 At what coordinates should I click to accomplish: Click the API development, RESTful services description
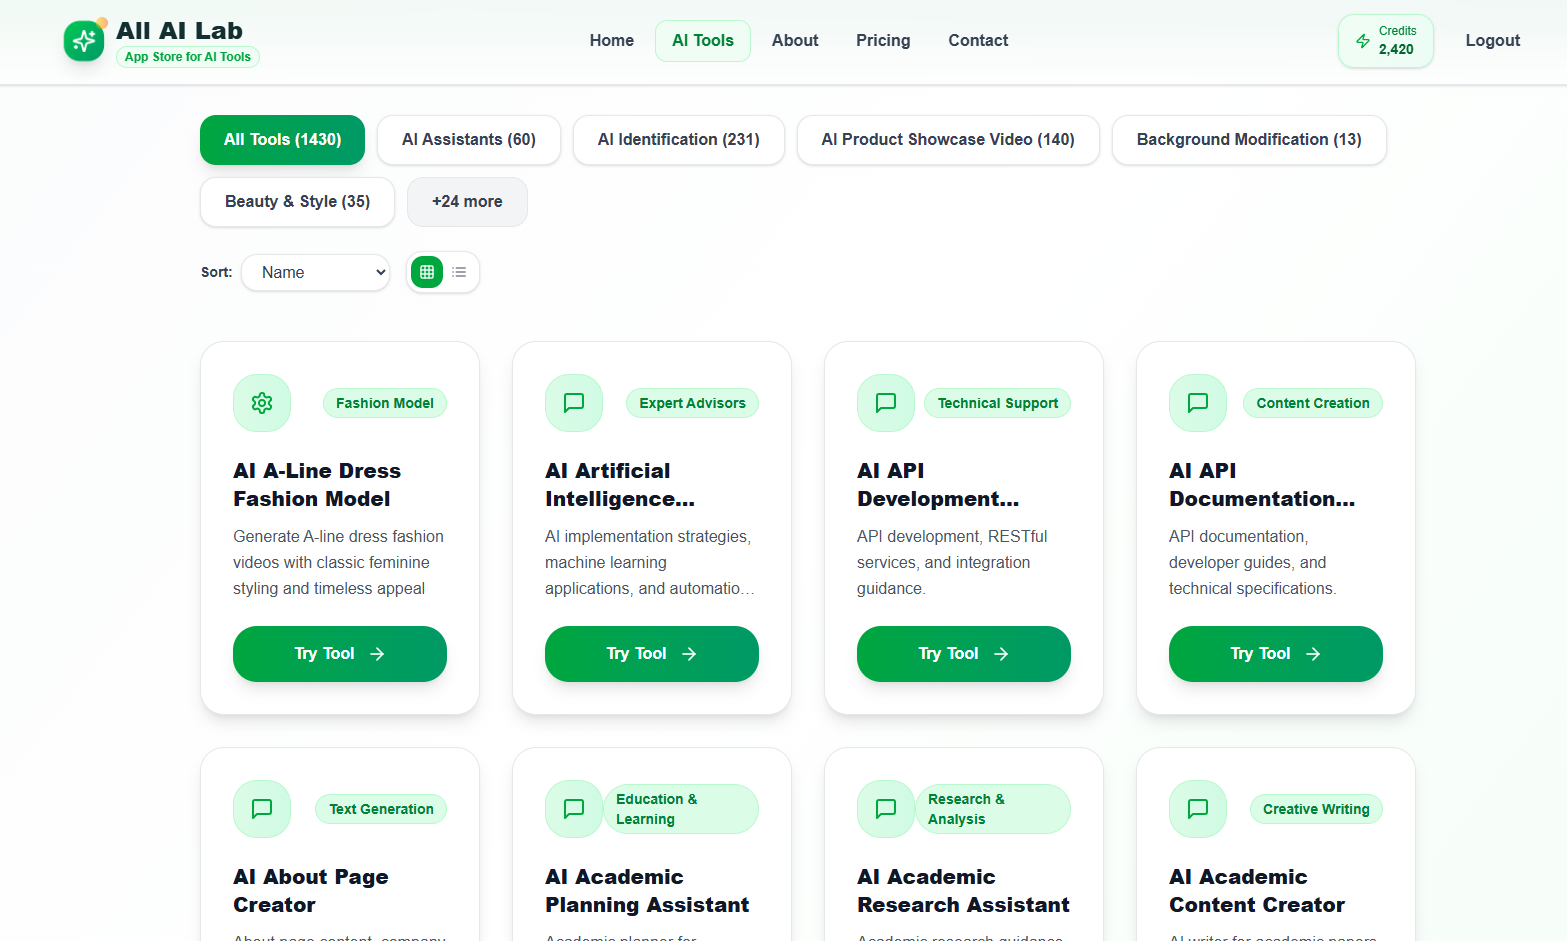tap(952, 563)
